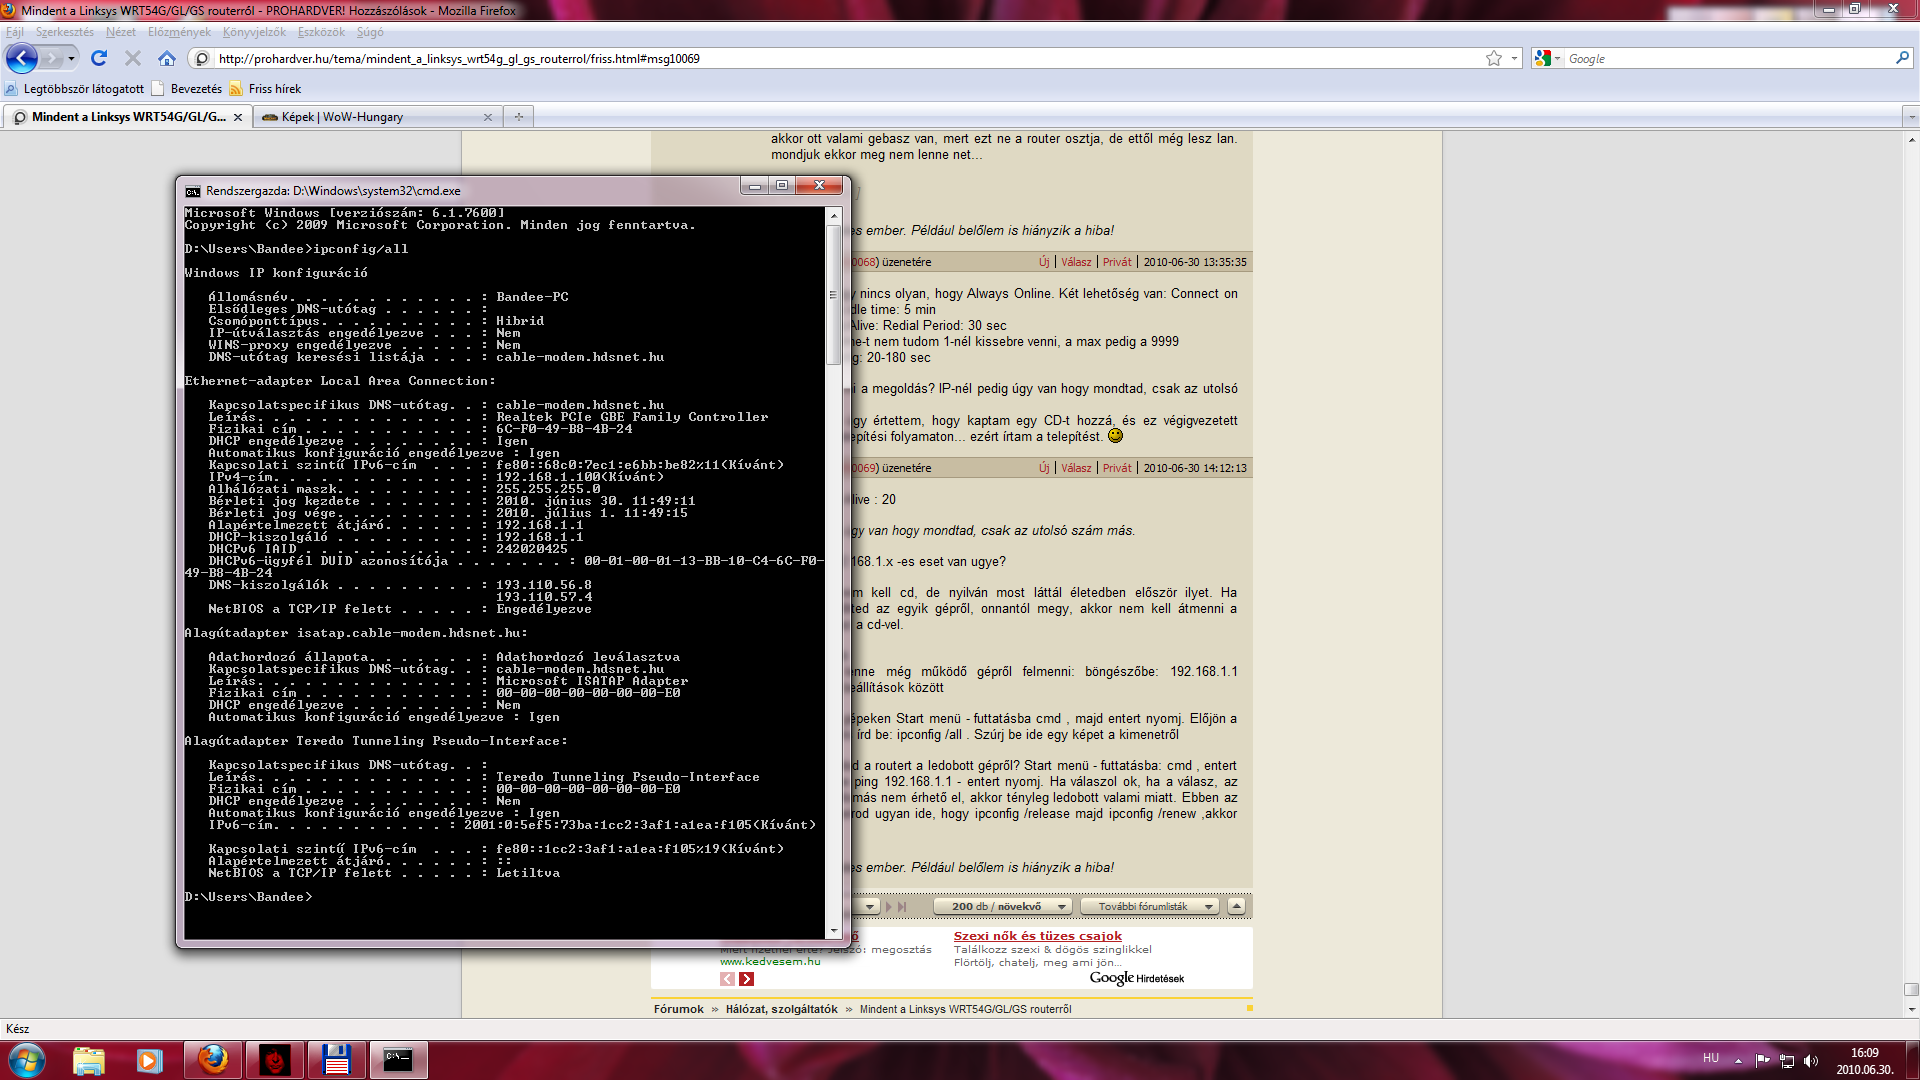Click Új link on 13:35:35 post

click(x=1044, y=262)
